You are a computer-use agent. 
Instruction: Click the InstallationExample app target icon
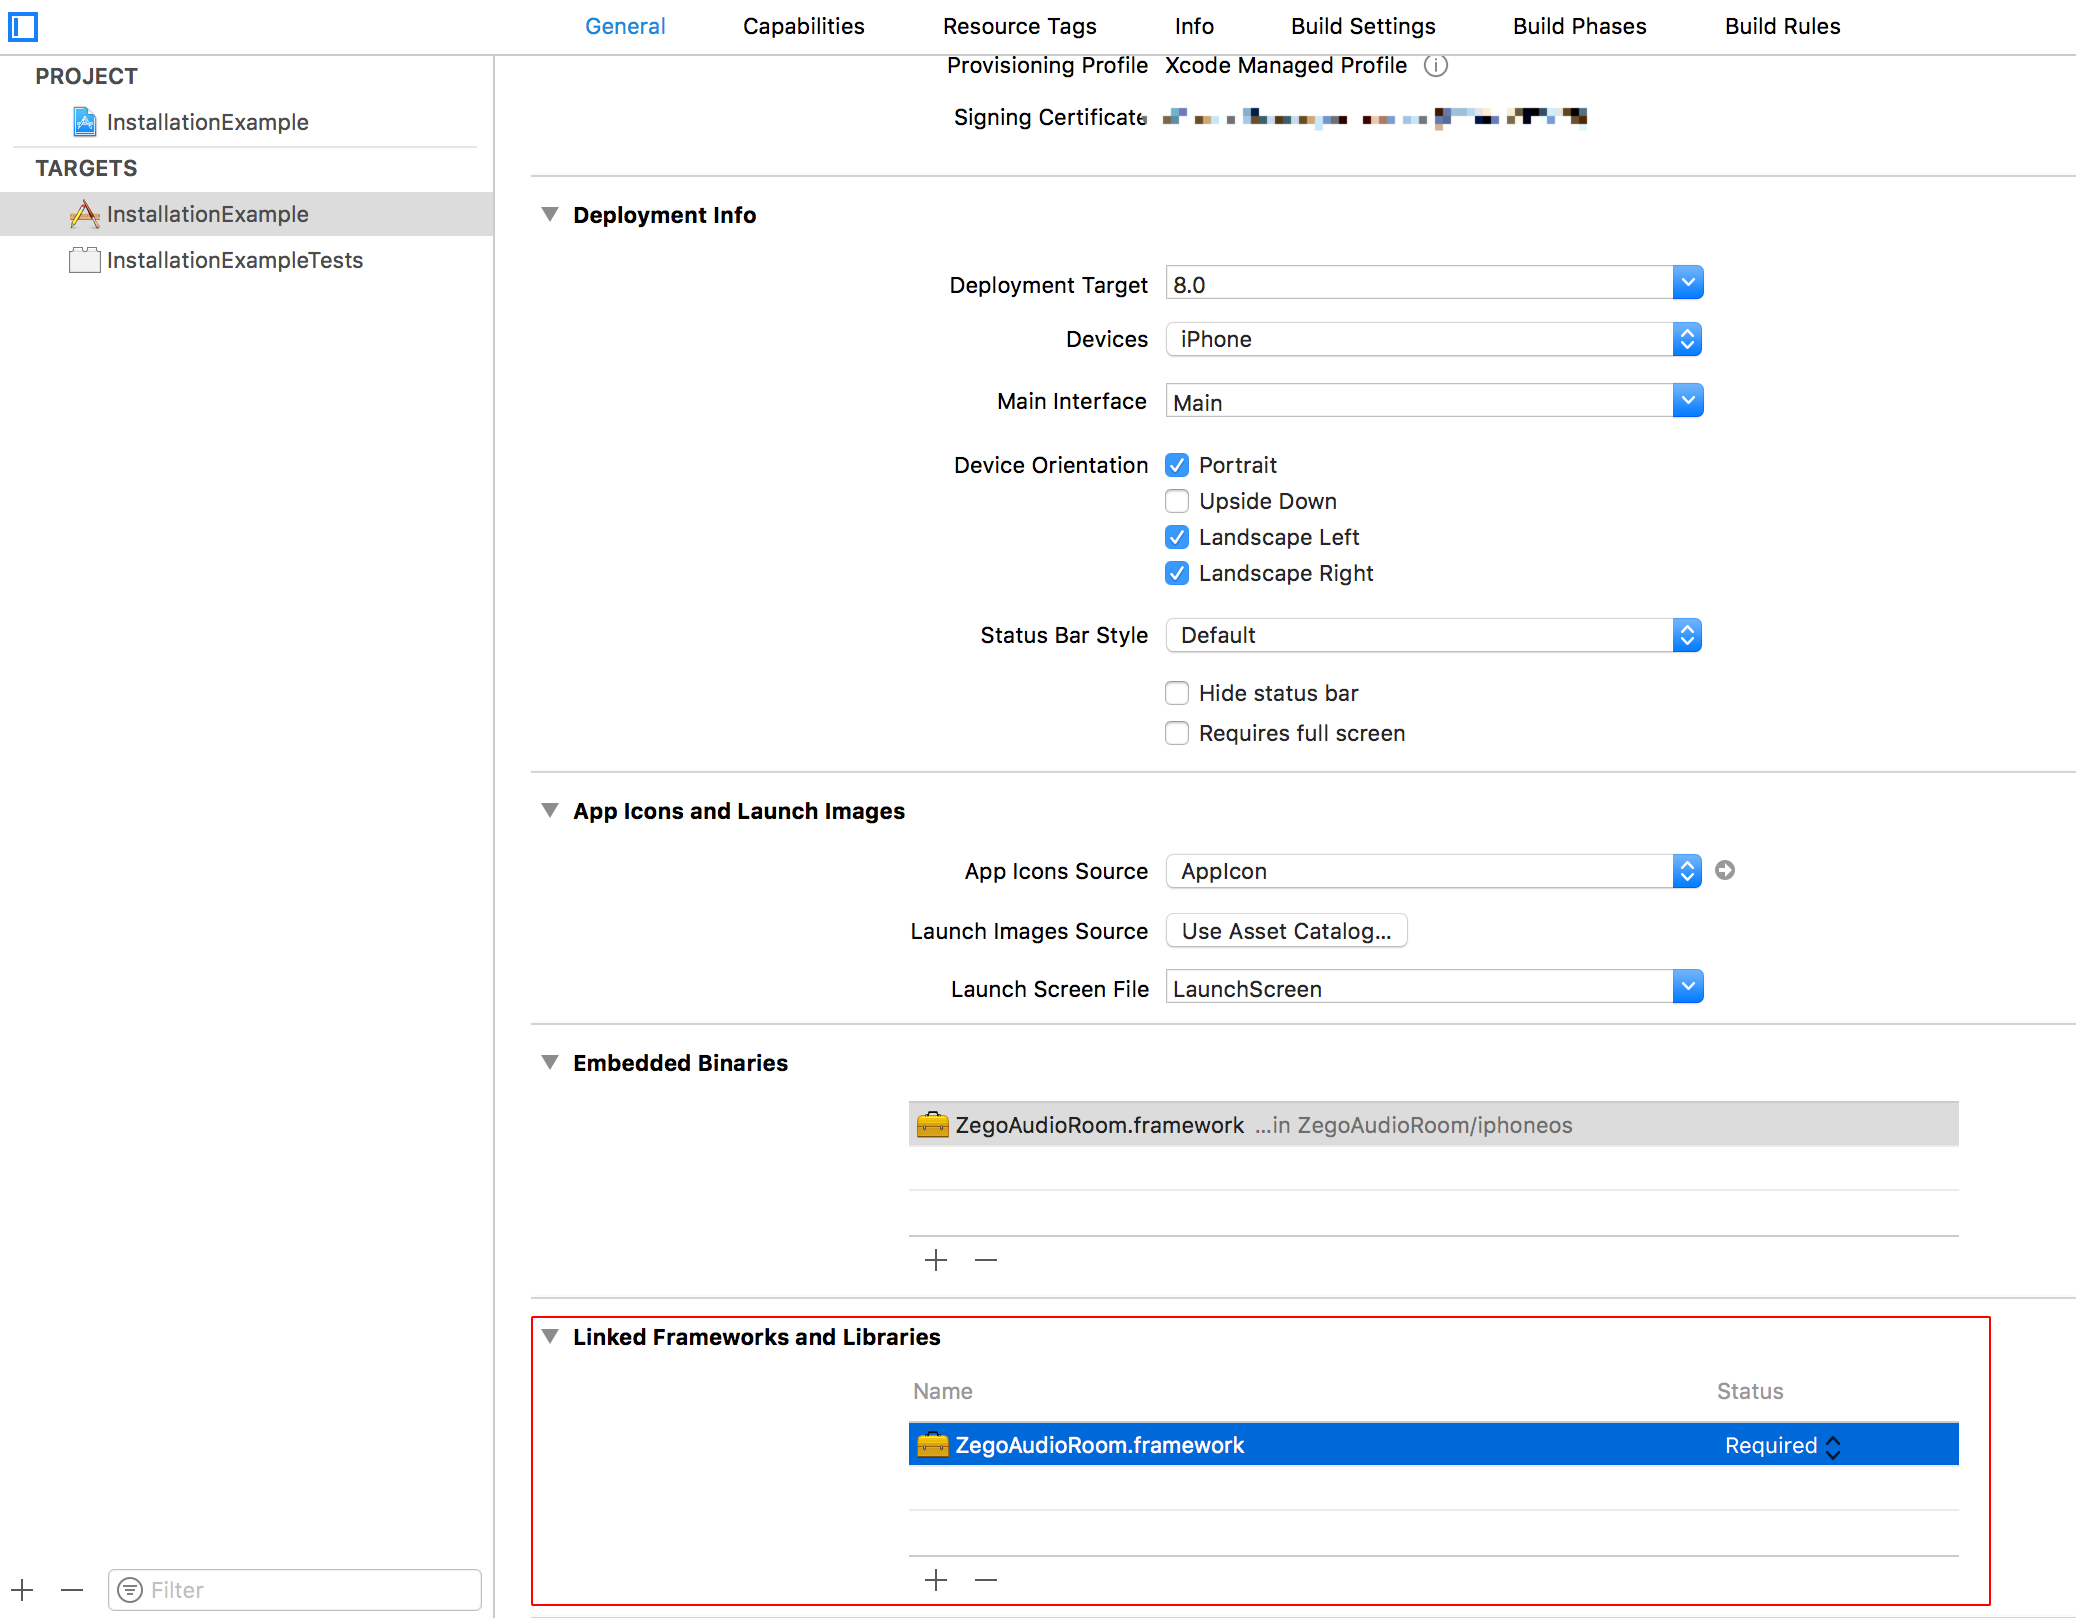point(85,214)
